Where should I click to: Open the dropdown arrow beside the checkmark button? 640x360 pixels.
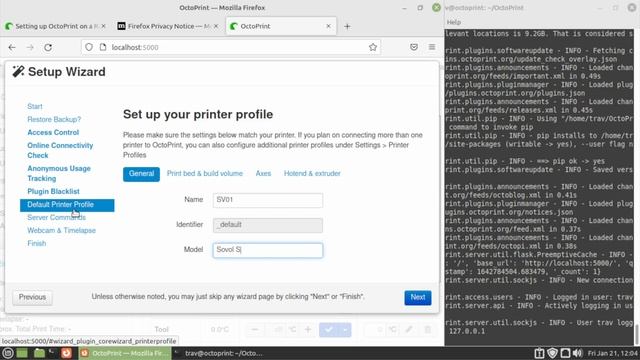[x=345, y=330]
